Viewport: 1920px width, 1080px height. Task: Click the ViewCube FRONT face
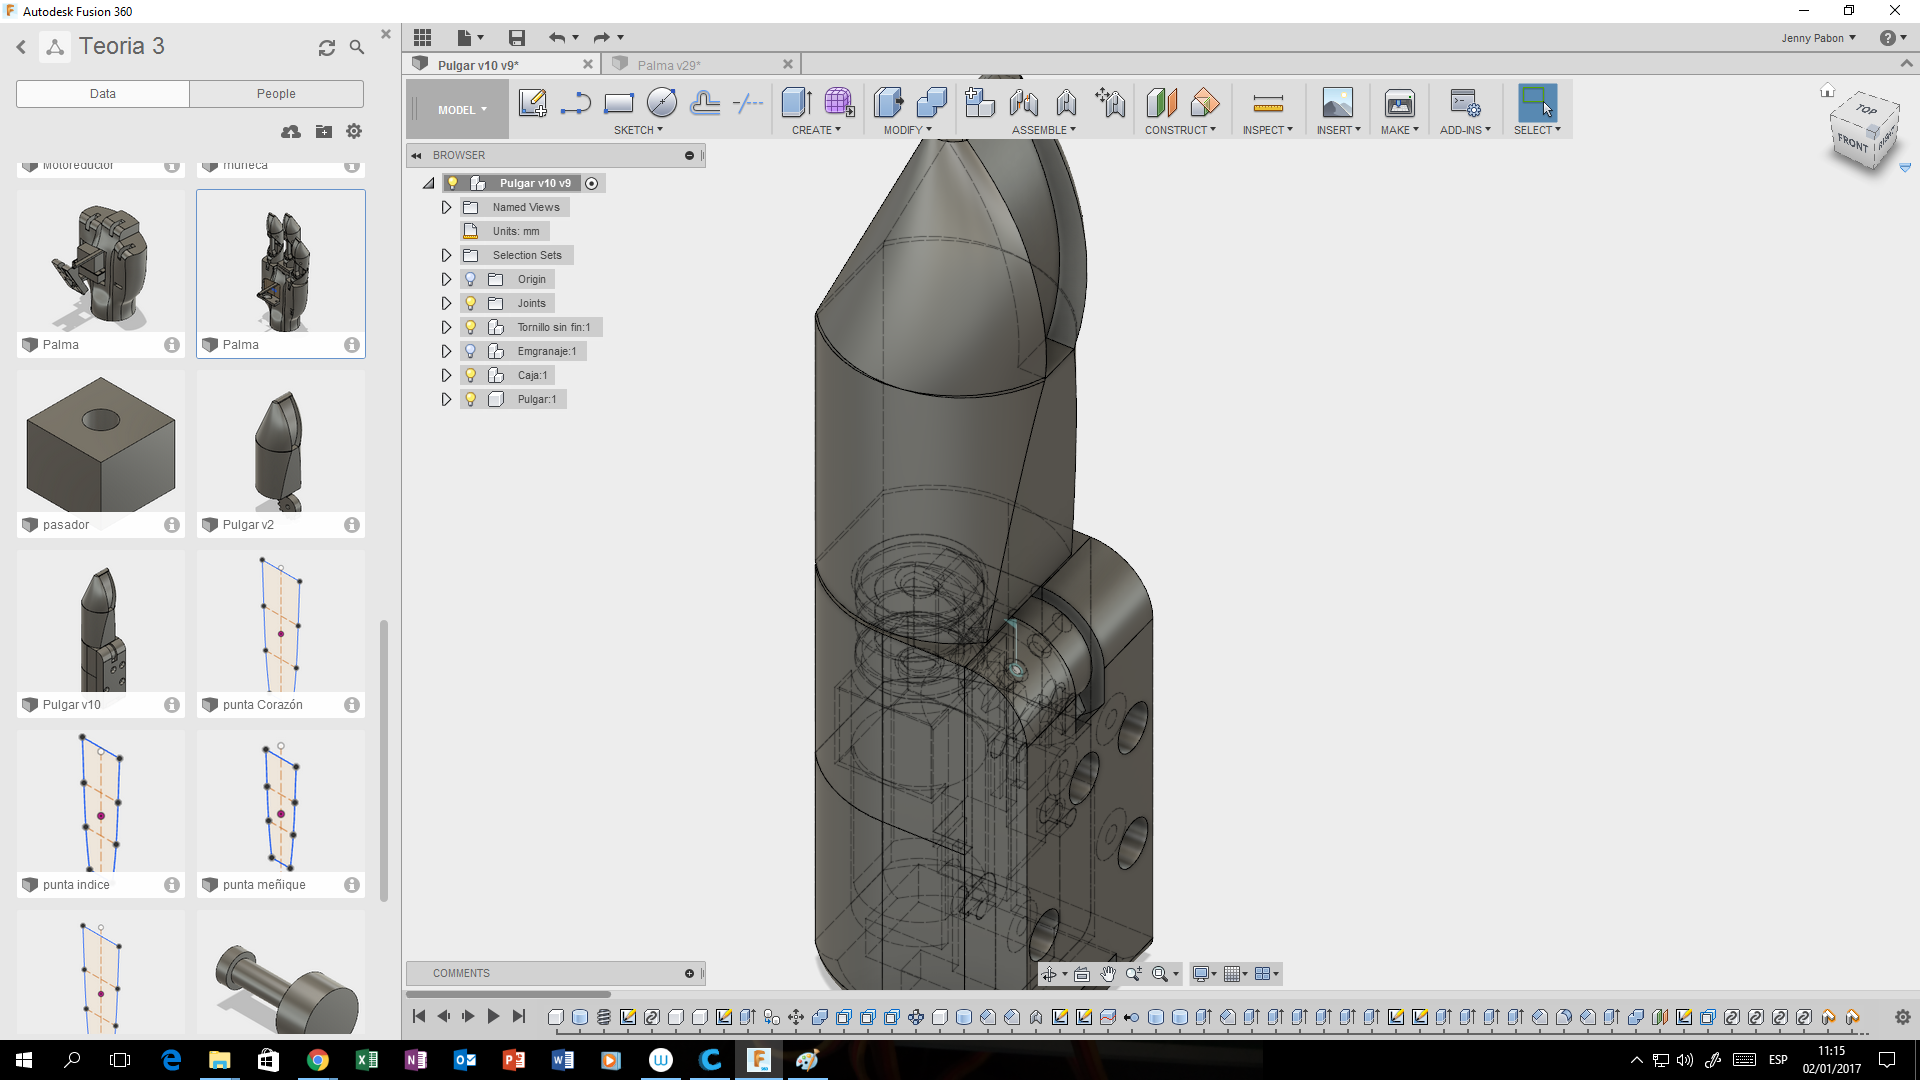pyautogui.click(x=1853, y=143)
